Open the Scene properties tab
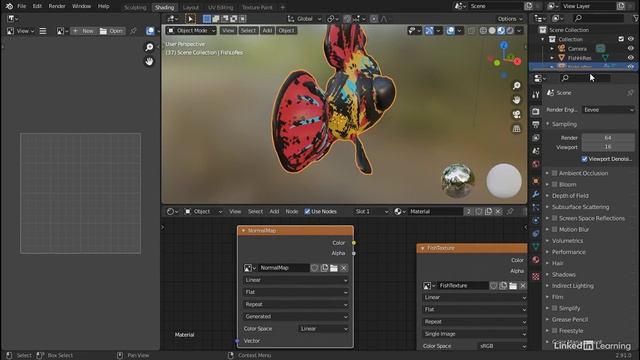 click(536, 151)
